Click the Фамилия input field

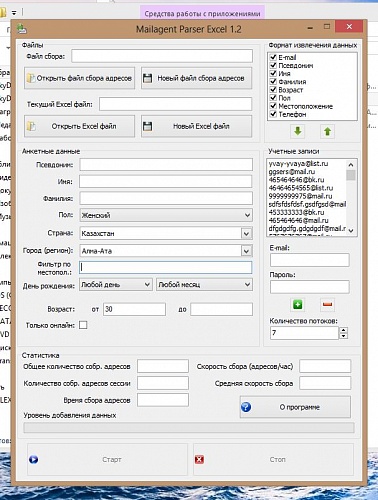click(166, 198)
